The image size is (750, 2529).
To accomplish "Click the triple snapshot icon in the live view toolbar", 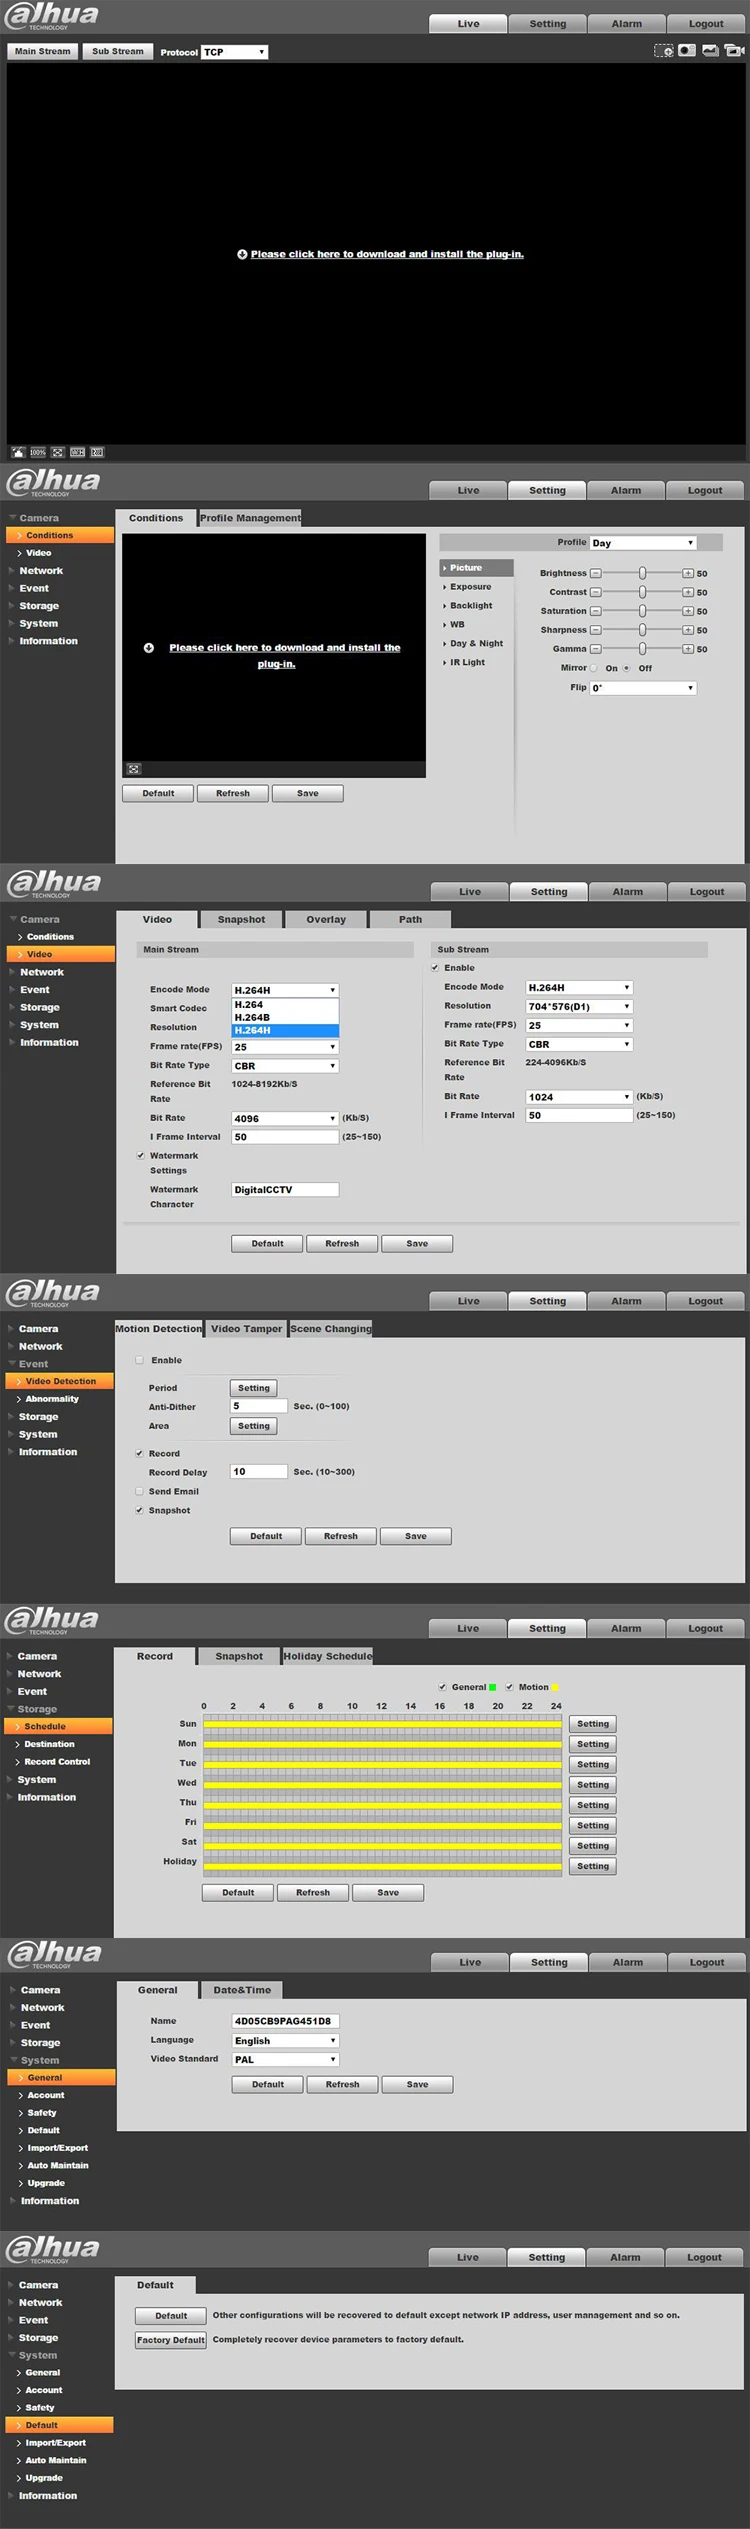I will pyautogui.click(x=710, y=51).
